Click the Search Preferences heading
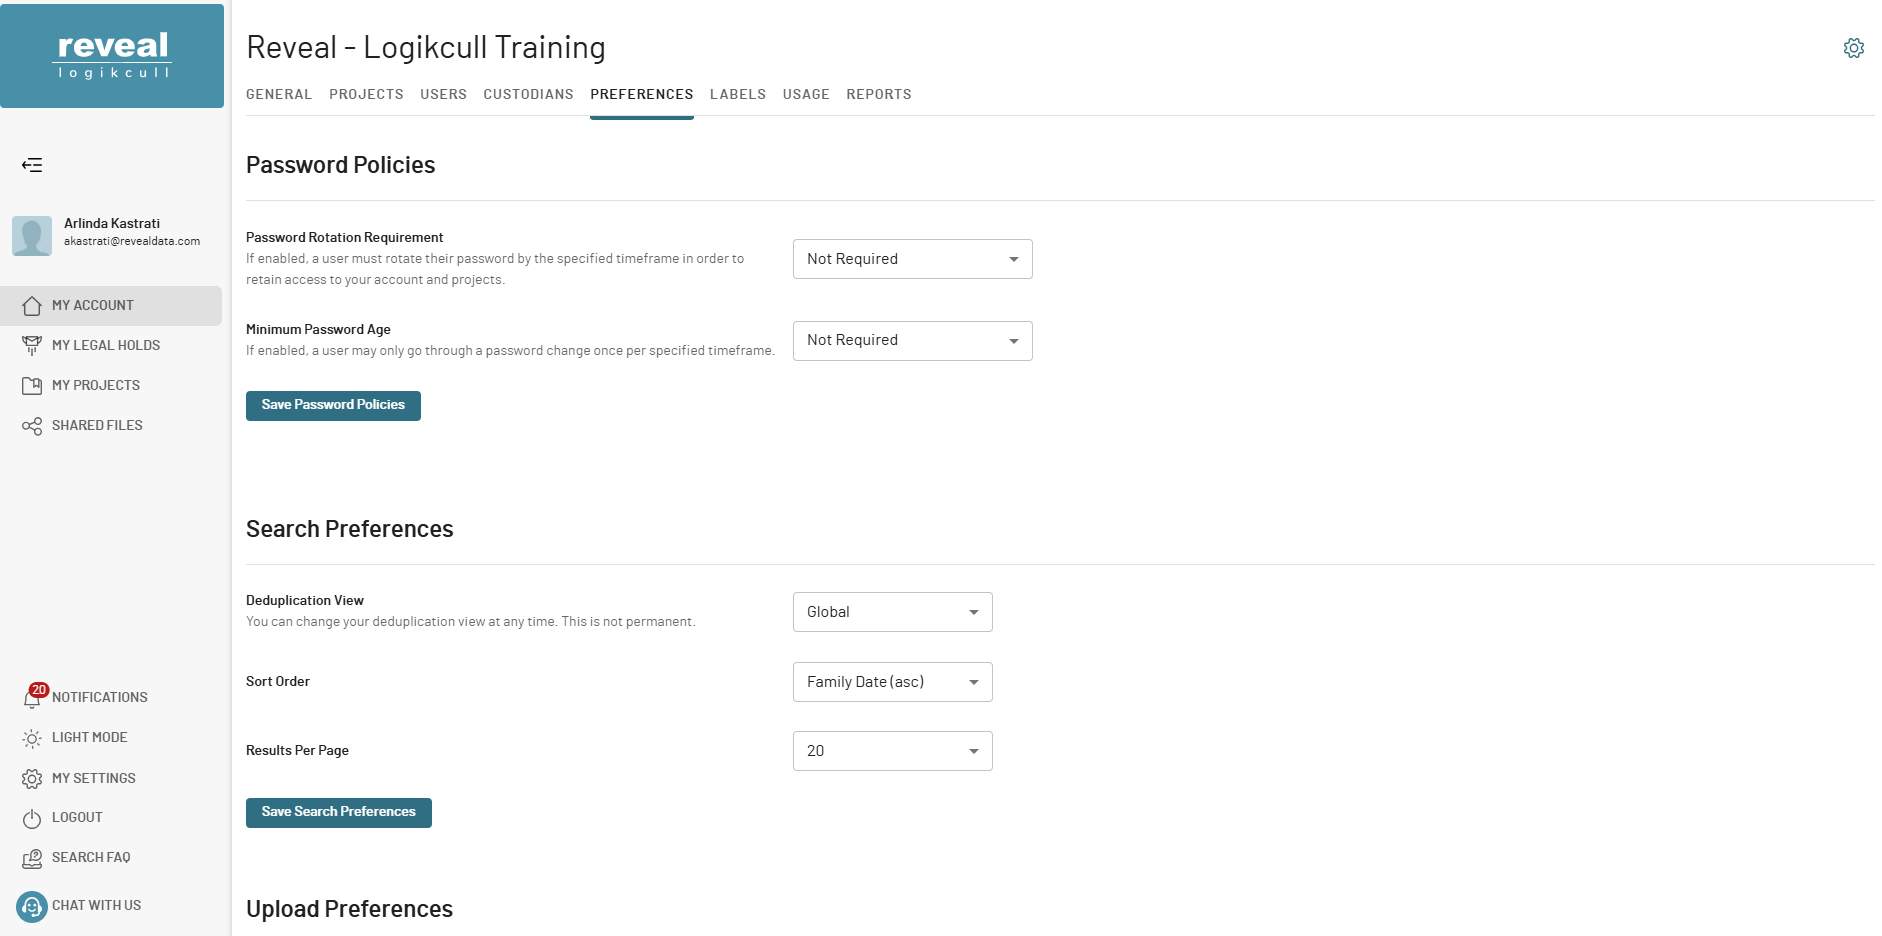1882x936 pixels. pos(349,529)
